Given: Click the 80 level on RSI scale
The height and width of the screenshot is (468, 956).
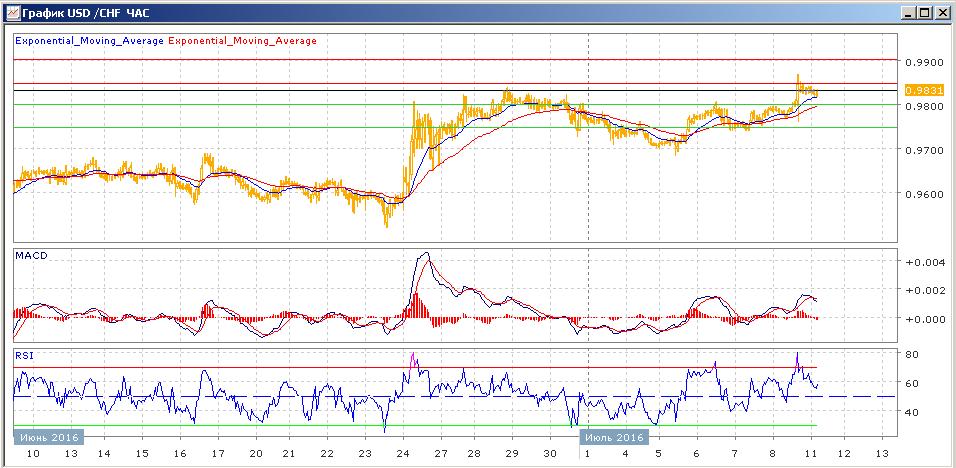Looking at the screenshot, I should [x=913, y=355].
